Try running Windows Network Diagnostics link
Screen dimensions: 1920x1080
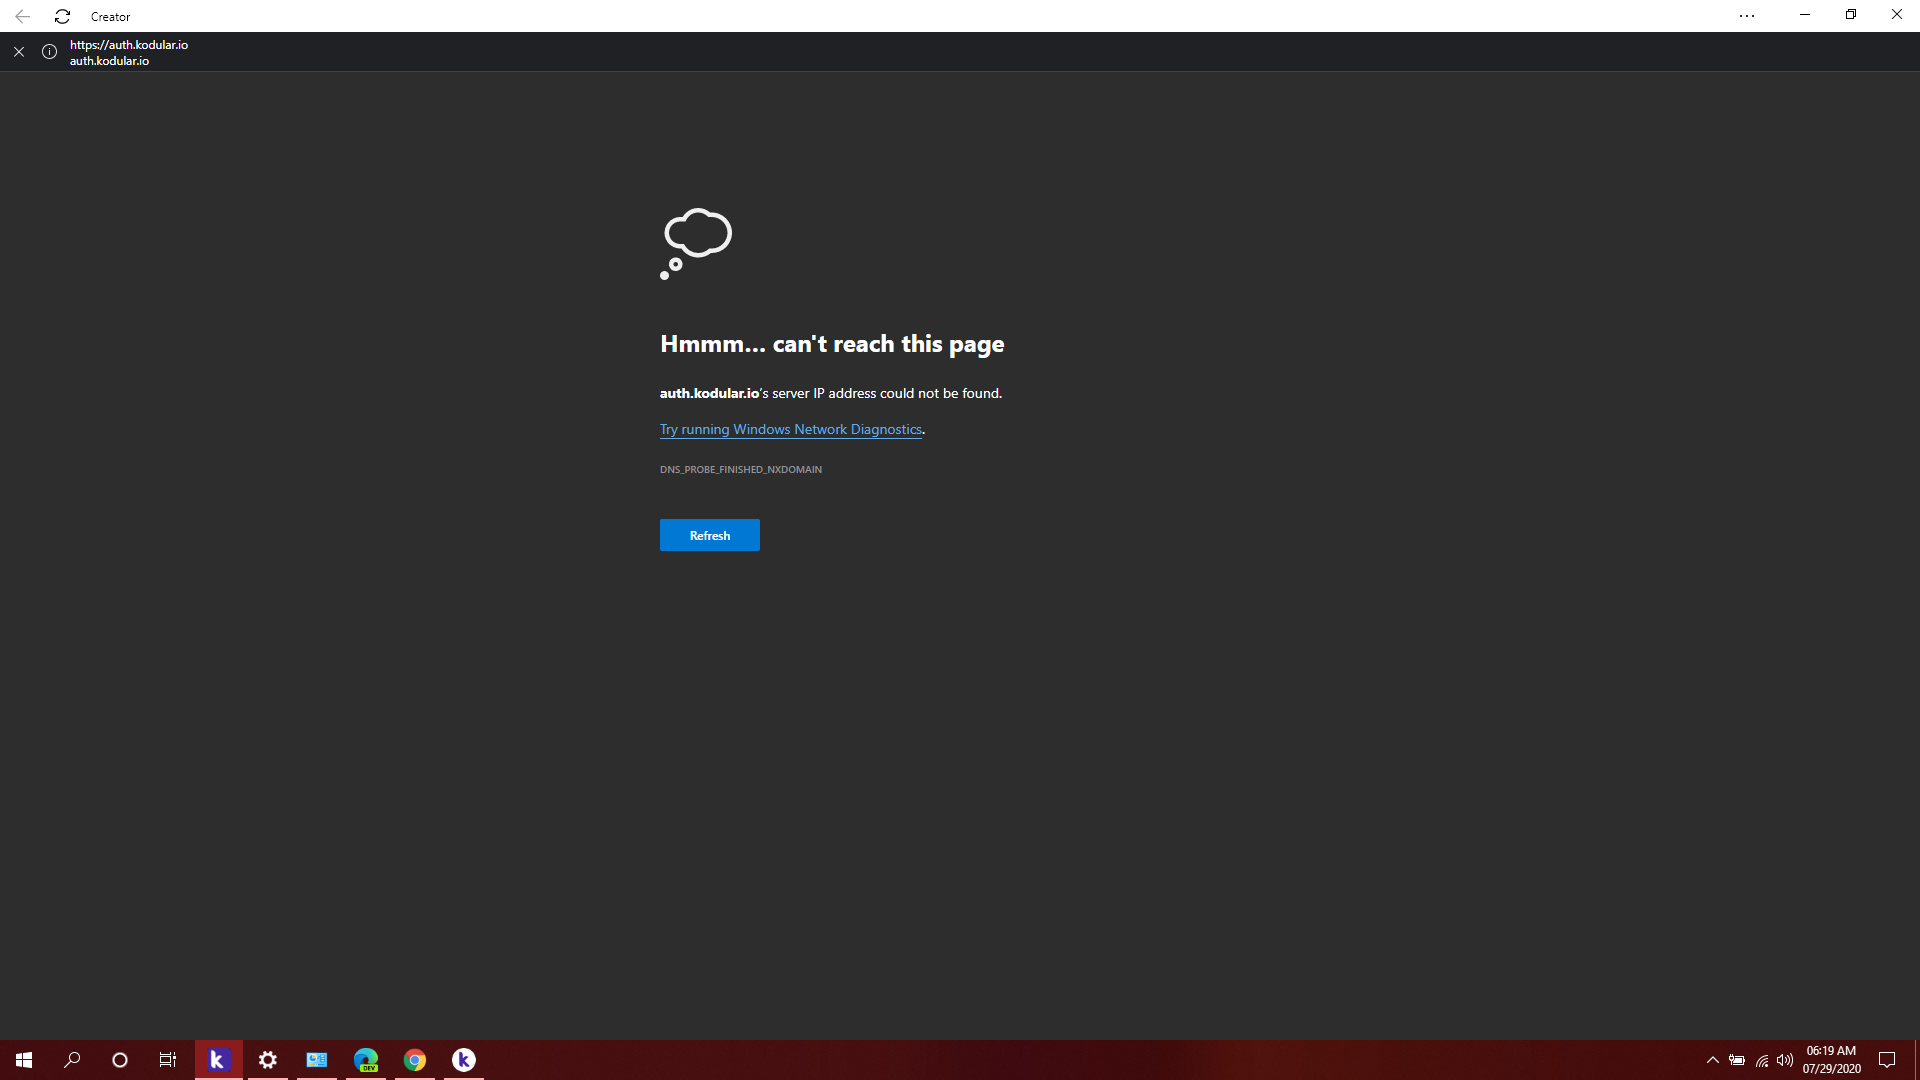(x=791, y=429)
